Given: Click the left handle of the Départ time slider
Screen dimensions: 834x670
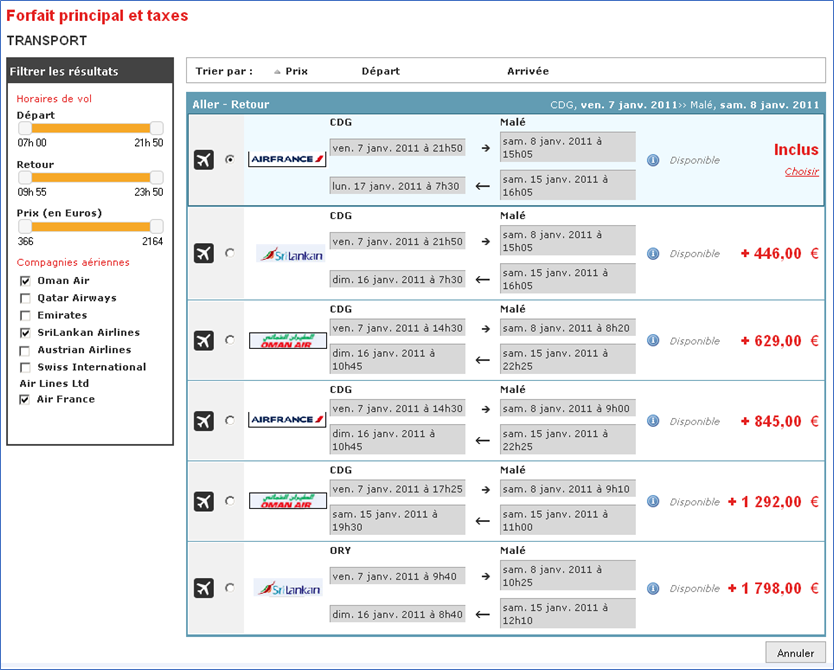Looking at the screenshot, I should point(24,128).
